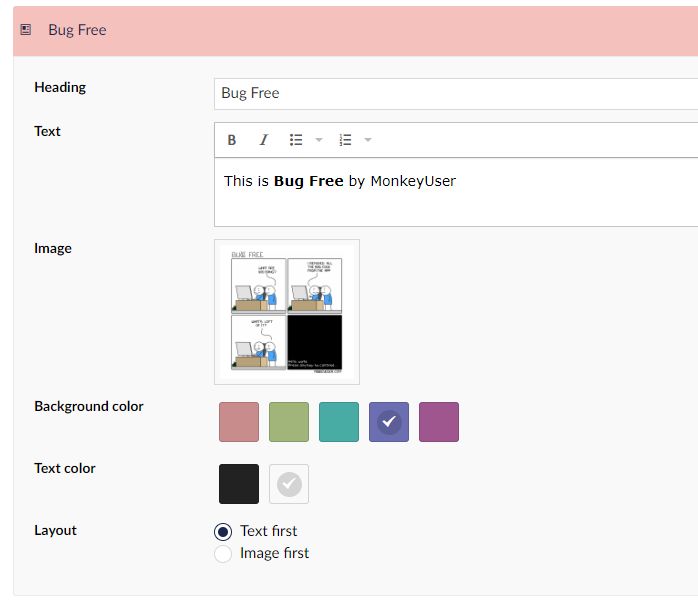Toggle italic formatting in text editor
698x604 pixels.
[264, 140]
